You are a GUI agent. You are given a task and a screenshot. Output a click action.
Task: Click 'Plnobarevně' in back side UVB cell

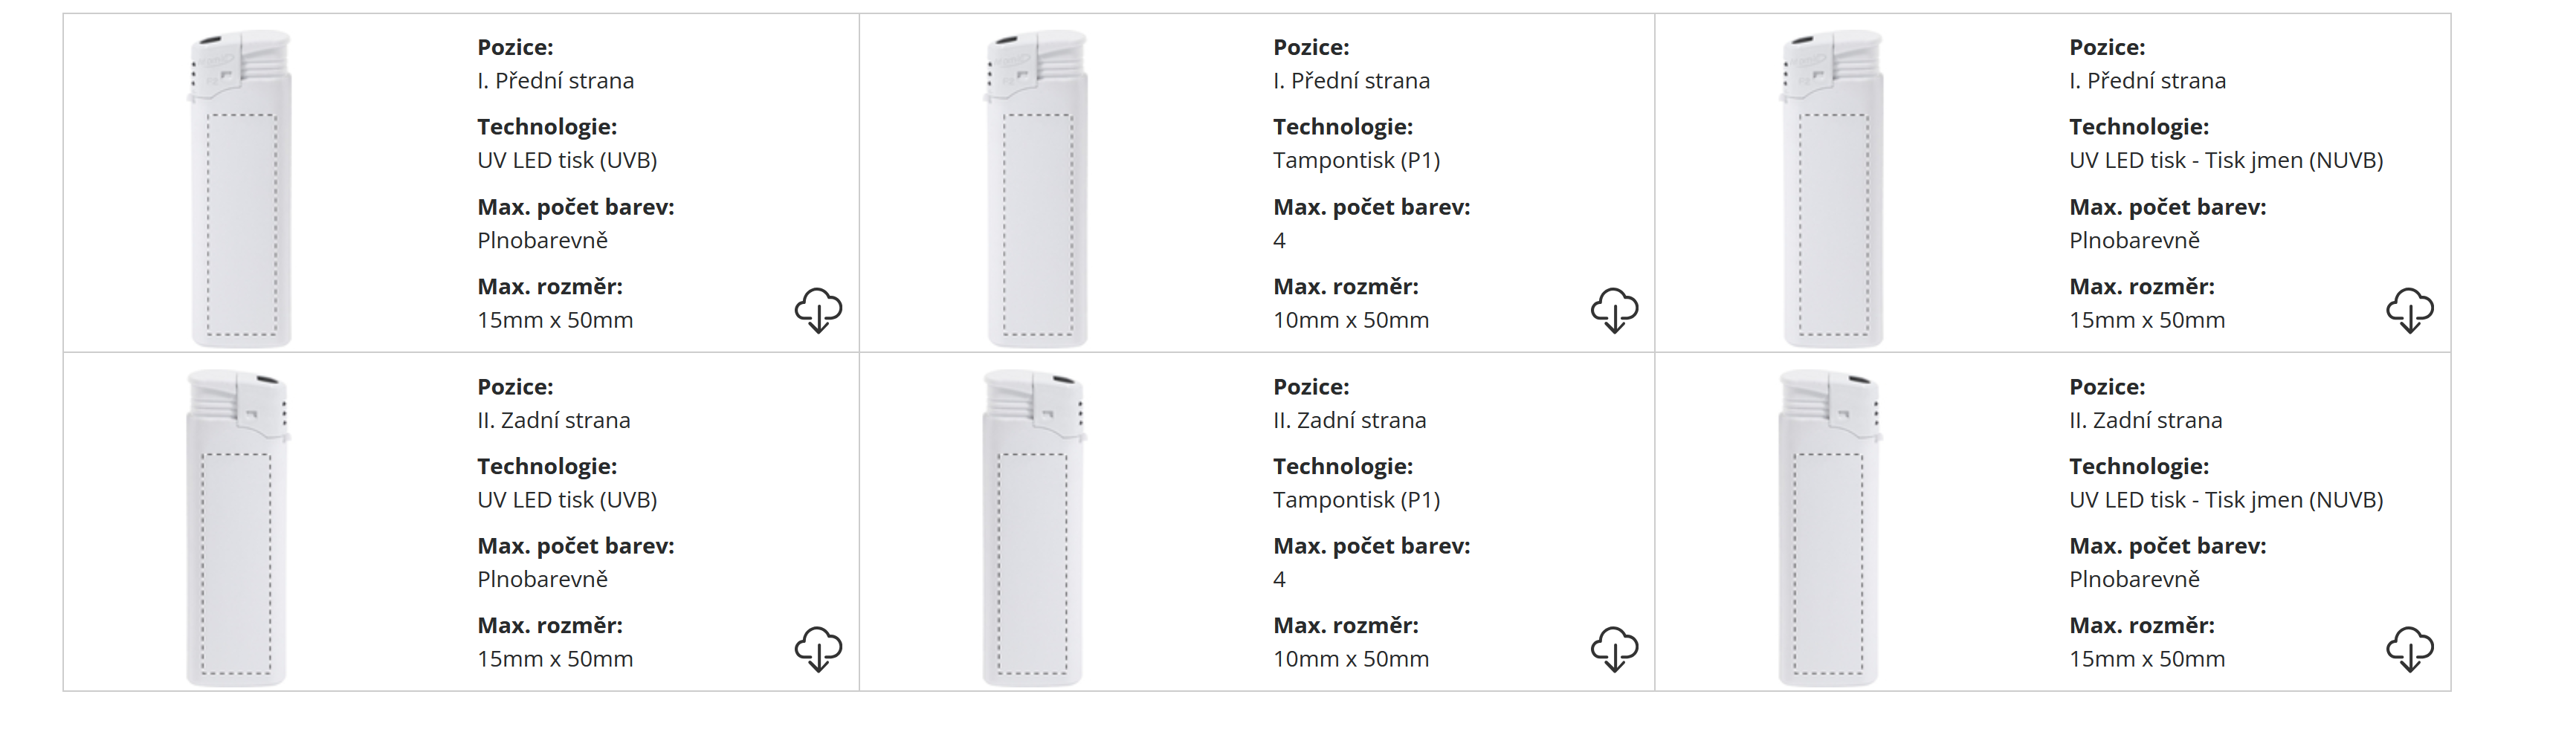tap(542, 579)
